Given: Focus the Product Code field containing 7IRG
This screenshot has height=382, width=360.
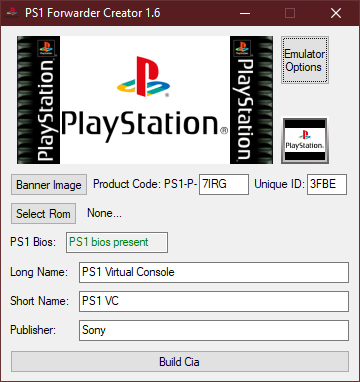Looking at the screenshot, I should click(x=224, y=184).
